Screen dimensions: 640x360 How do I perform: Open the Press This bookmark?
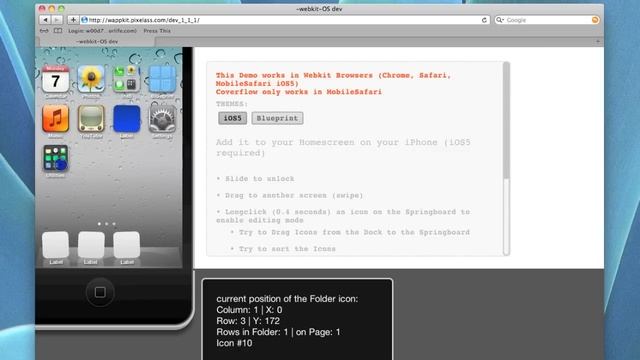coord(157,31)
